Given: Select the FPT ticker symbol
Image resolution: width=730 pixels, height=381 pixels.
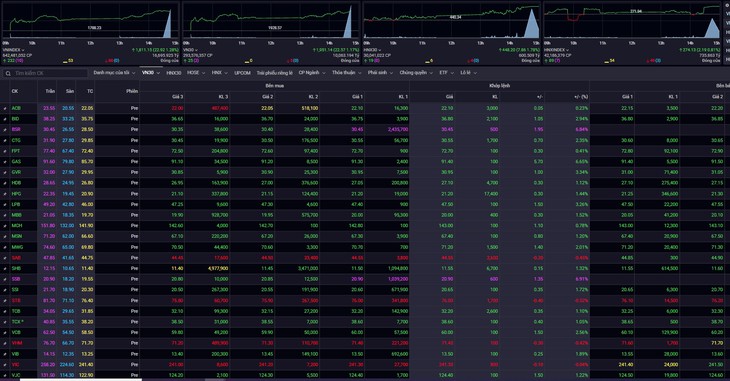Looking at the screenshot, I should click(16, 151).
